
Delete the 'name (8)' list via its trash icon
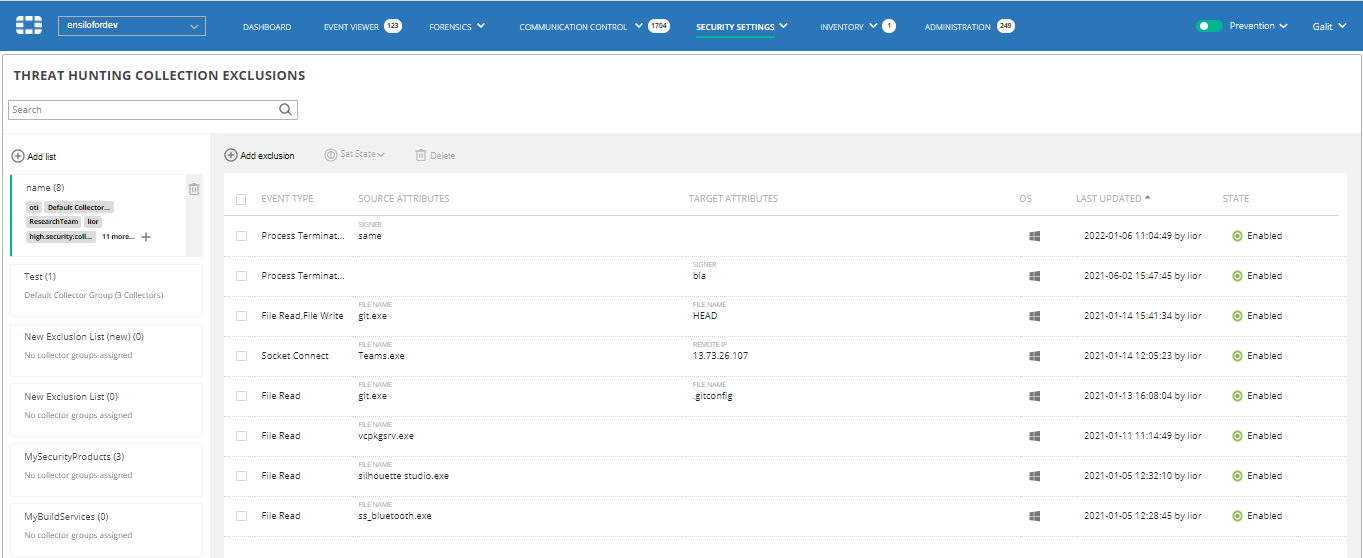point(194,189)
